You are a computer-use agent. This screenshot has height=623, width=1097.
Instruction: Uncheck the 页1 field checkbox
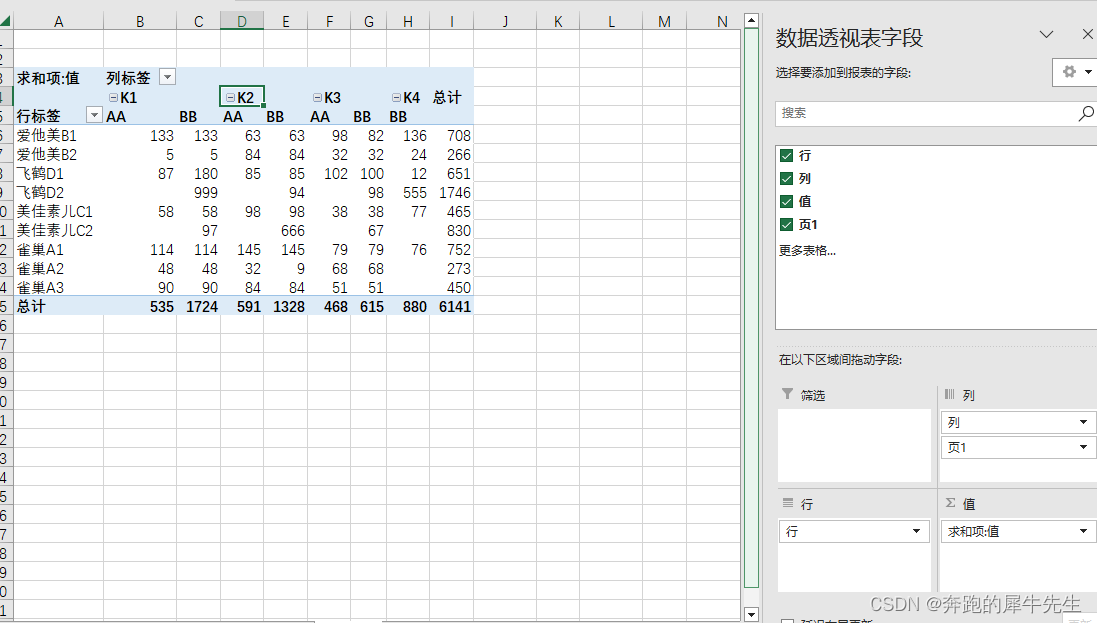pyautogui.click(x=786, y=225)
